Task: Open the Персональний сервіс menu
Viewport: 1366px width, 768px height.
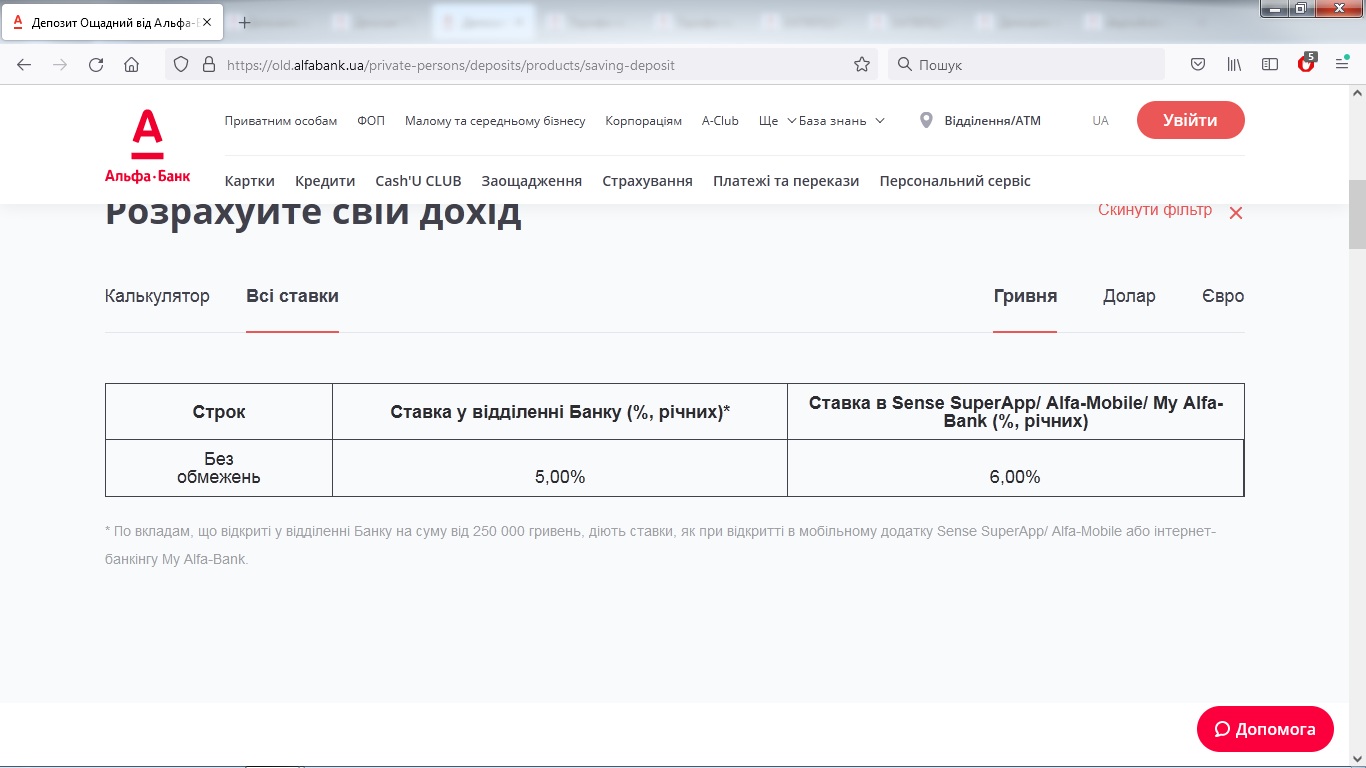Action: point(955,181)
